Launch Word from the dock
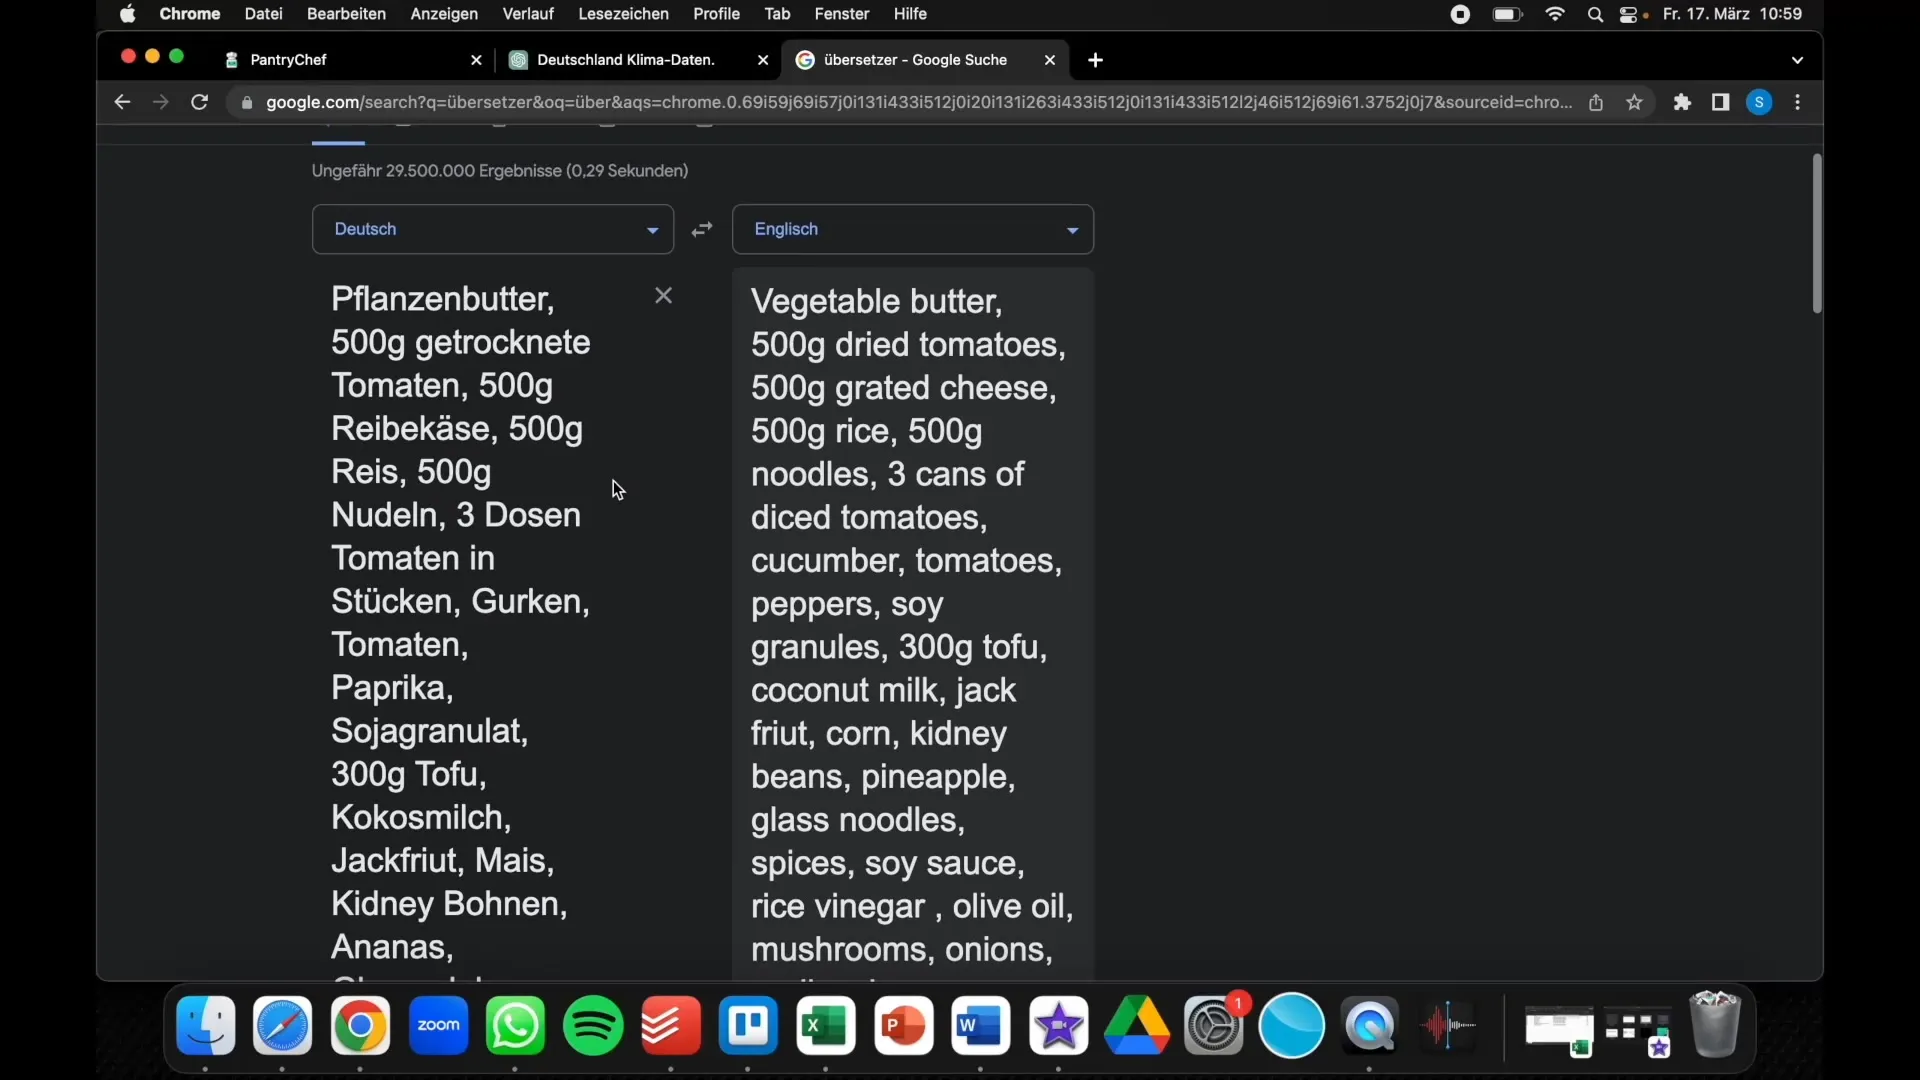1920x1080 pixels. click(981, 1026)
